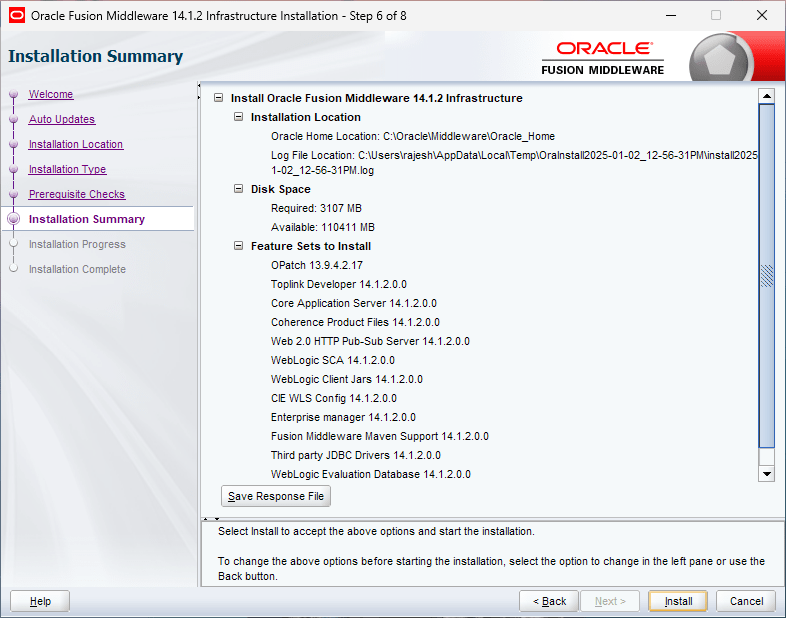Open the Welcome step link
This screenshot has height=618, width=786.
[51, 94]
